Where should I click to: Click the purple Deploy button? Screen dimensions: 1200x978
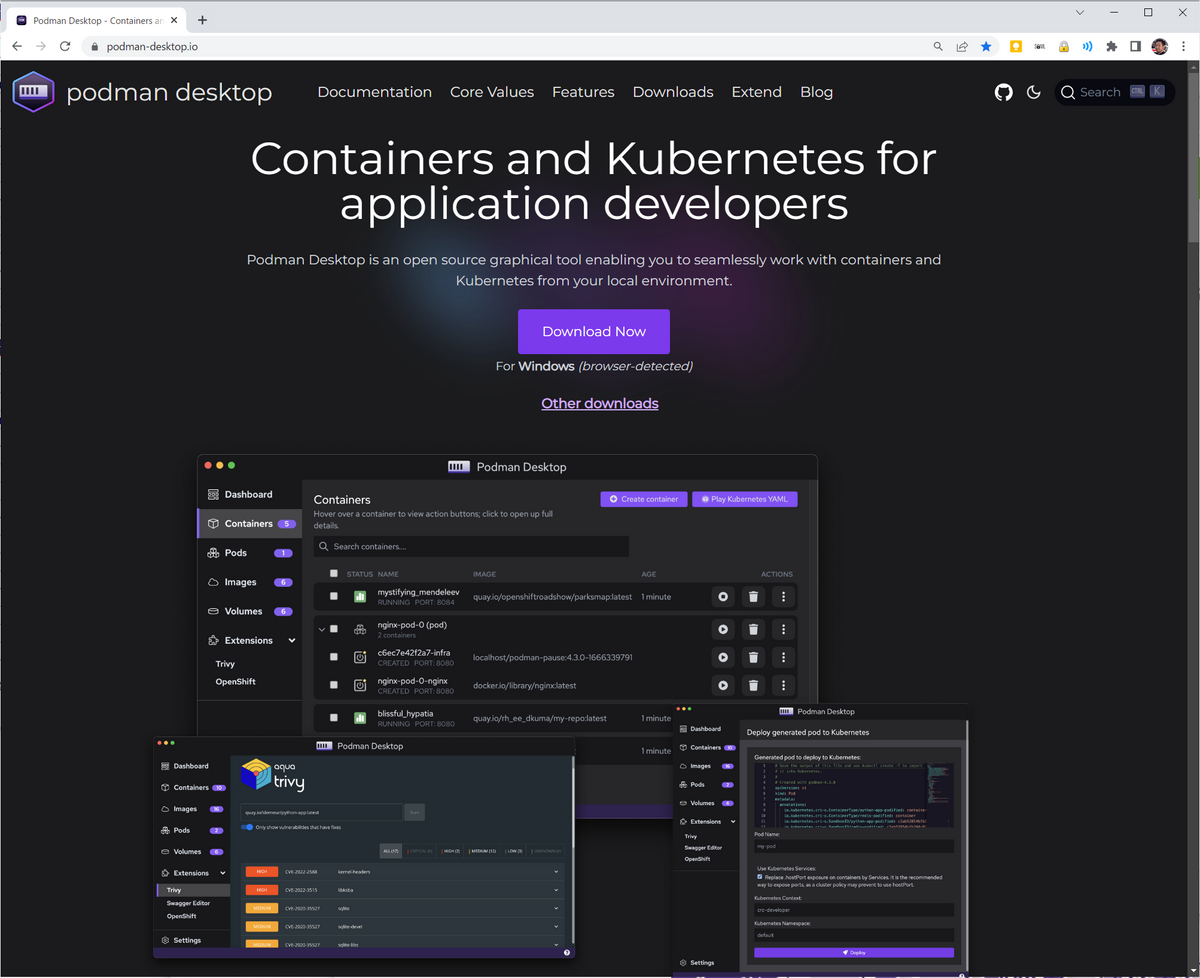(x=854, y=953)
